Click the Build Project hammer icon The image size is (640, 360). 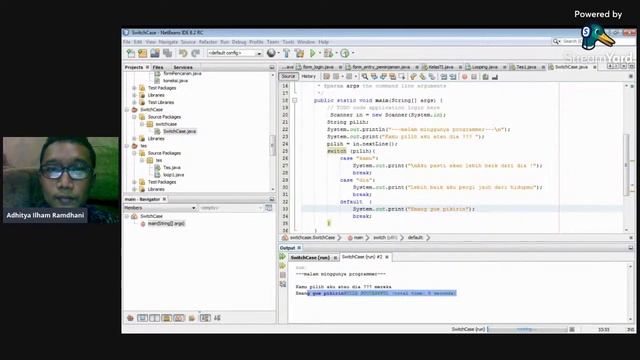pos(287,53)
